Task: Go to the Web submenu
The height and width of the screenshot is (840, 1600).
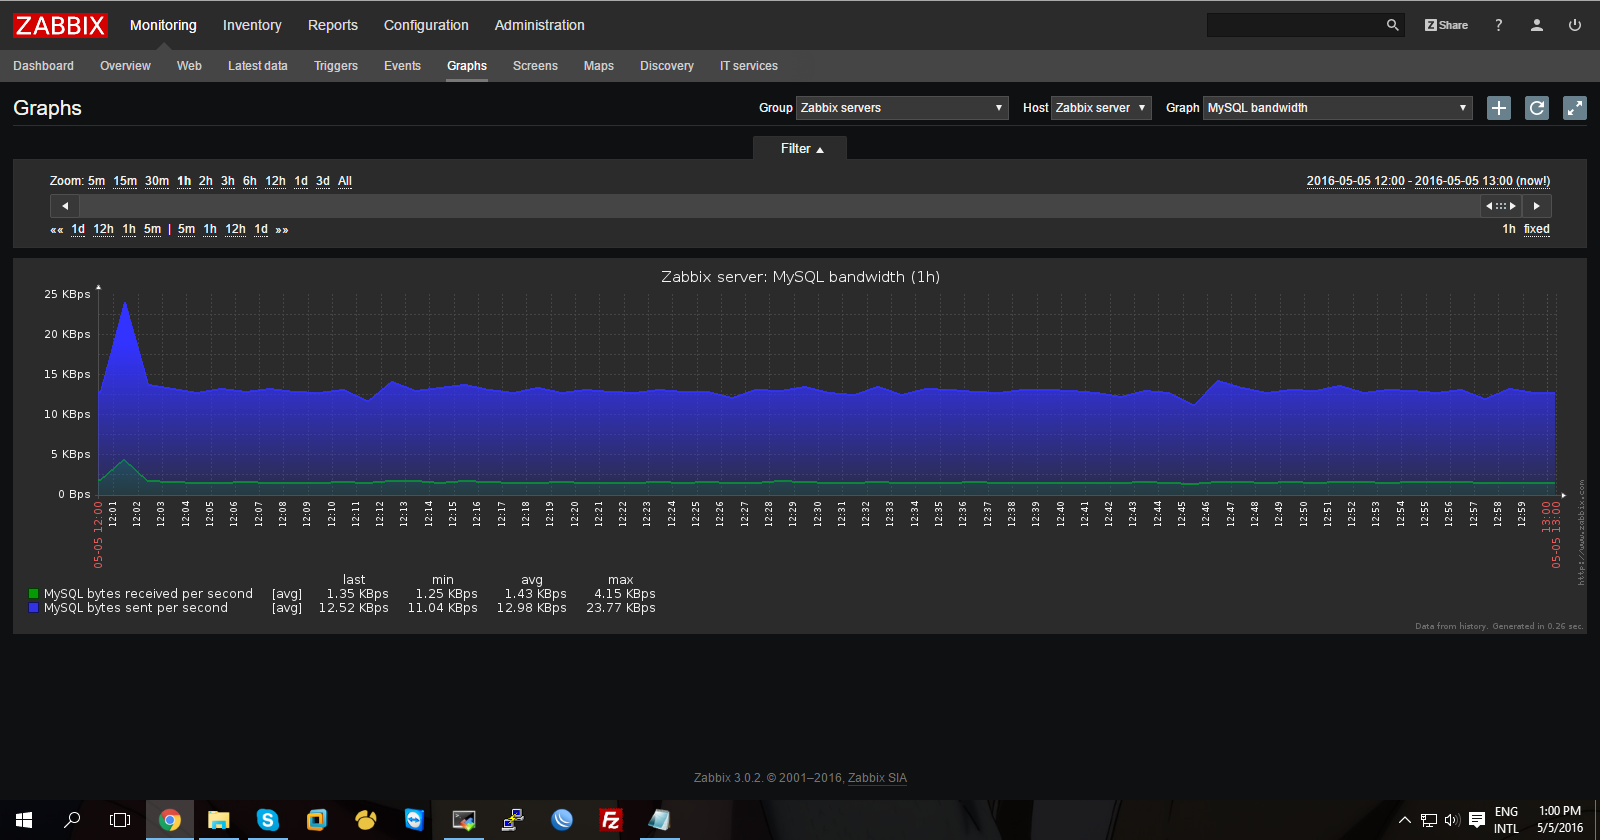Action: [x=189, y=66]
